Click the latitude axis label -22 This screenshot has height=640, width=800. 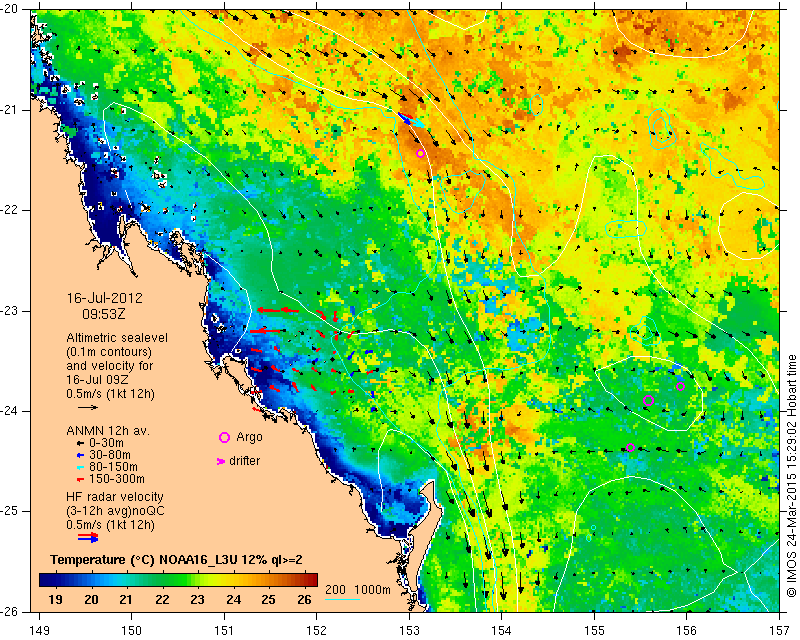click(10, 210)
